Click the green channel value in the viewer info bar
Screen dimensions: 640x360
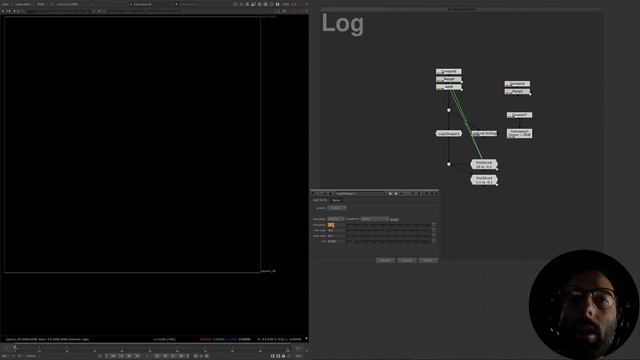(219, 339)
